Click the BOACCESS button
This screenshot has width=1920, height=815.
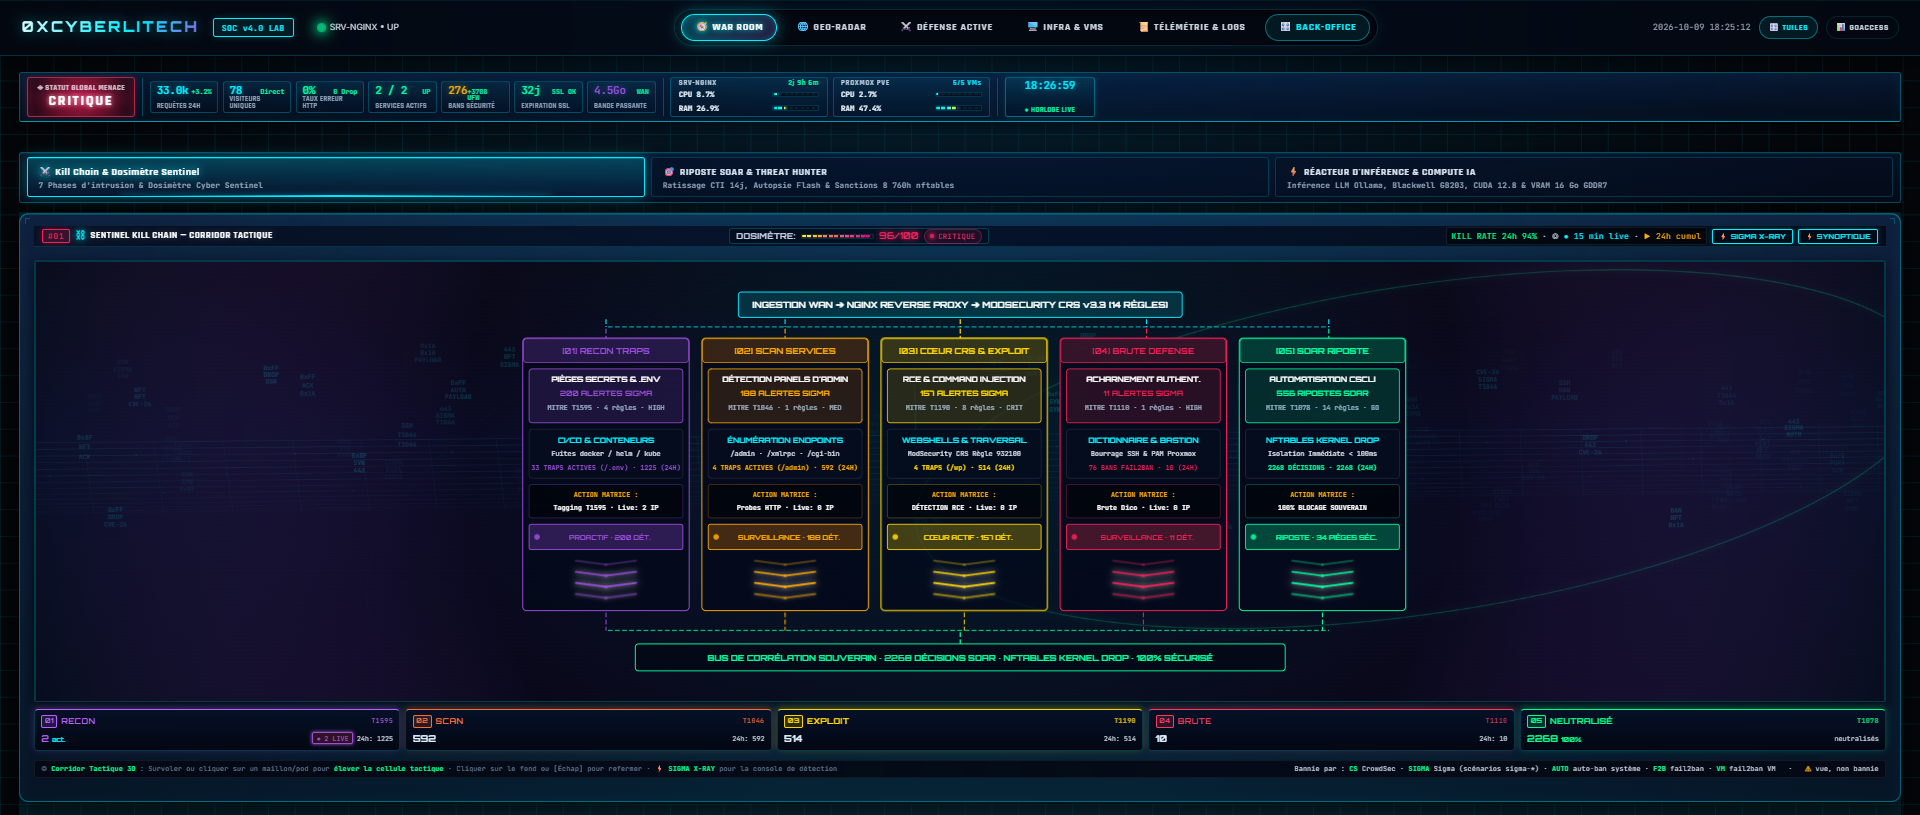pos(1863,27)
